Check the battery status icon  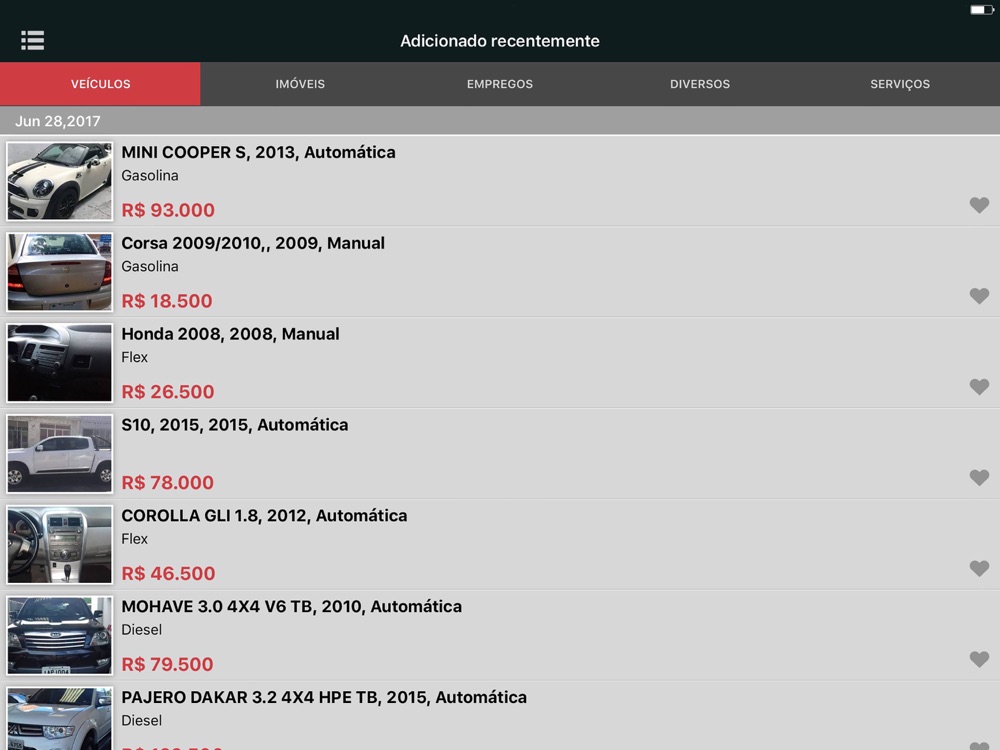(982, 10)
